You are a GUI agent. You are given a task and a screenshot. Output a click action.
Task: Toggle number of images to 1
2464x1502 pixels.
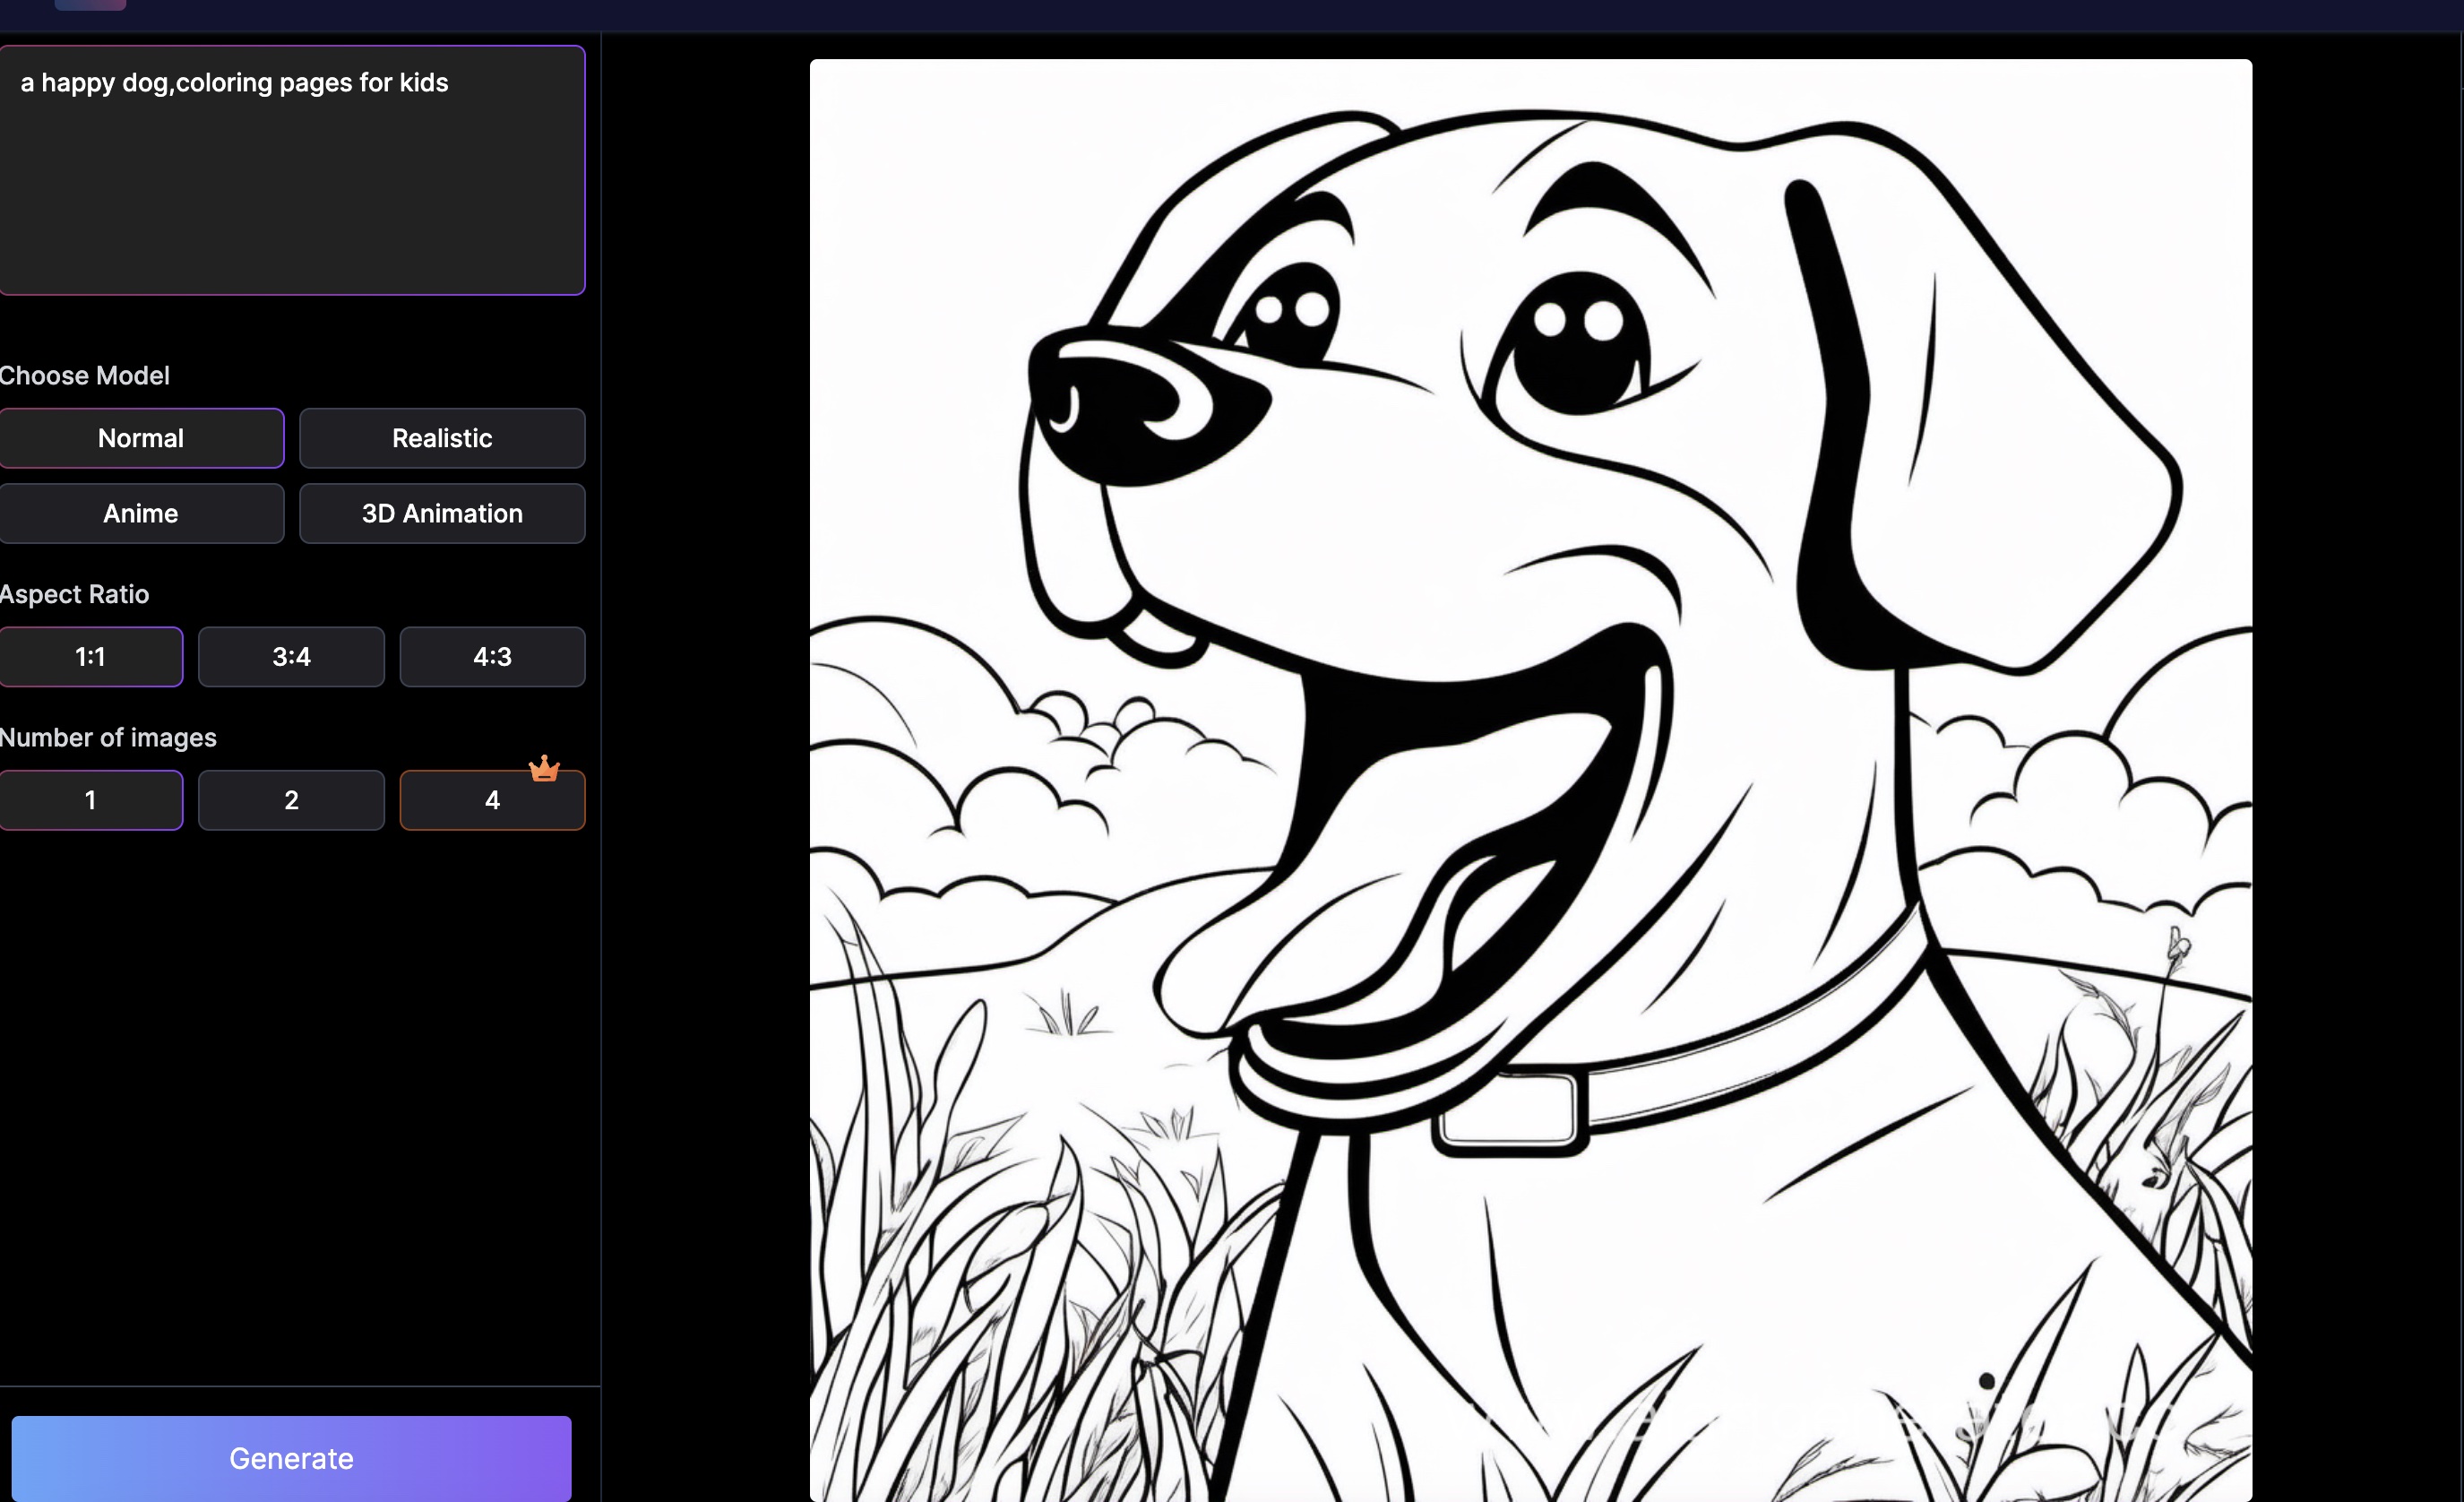coord(90,799)
